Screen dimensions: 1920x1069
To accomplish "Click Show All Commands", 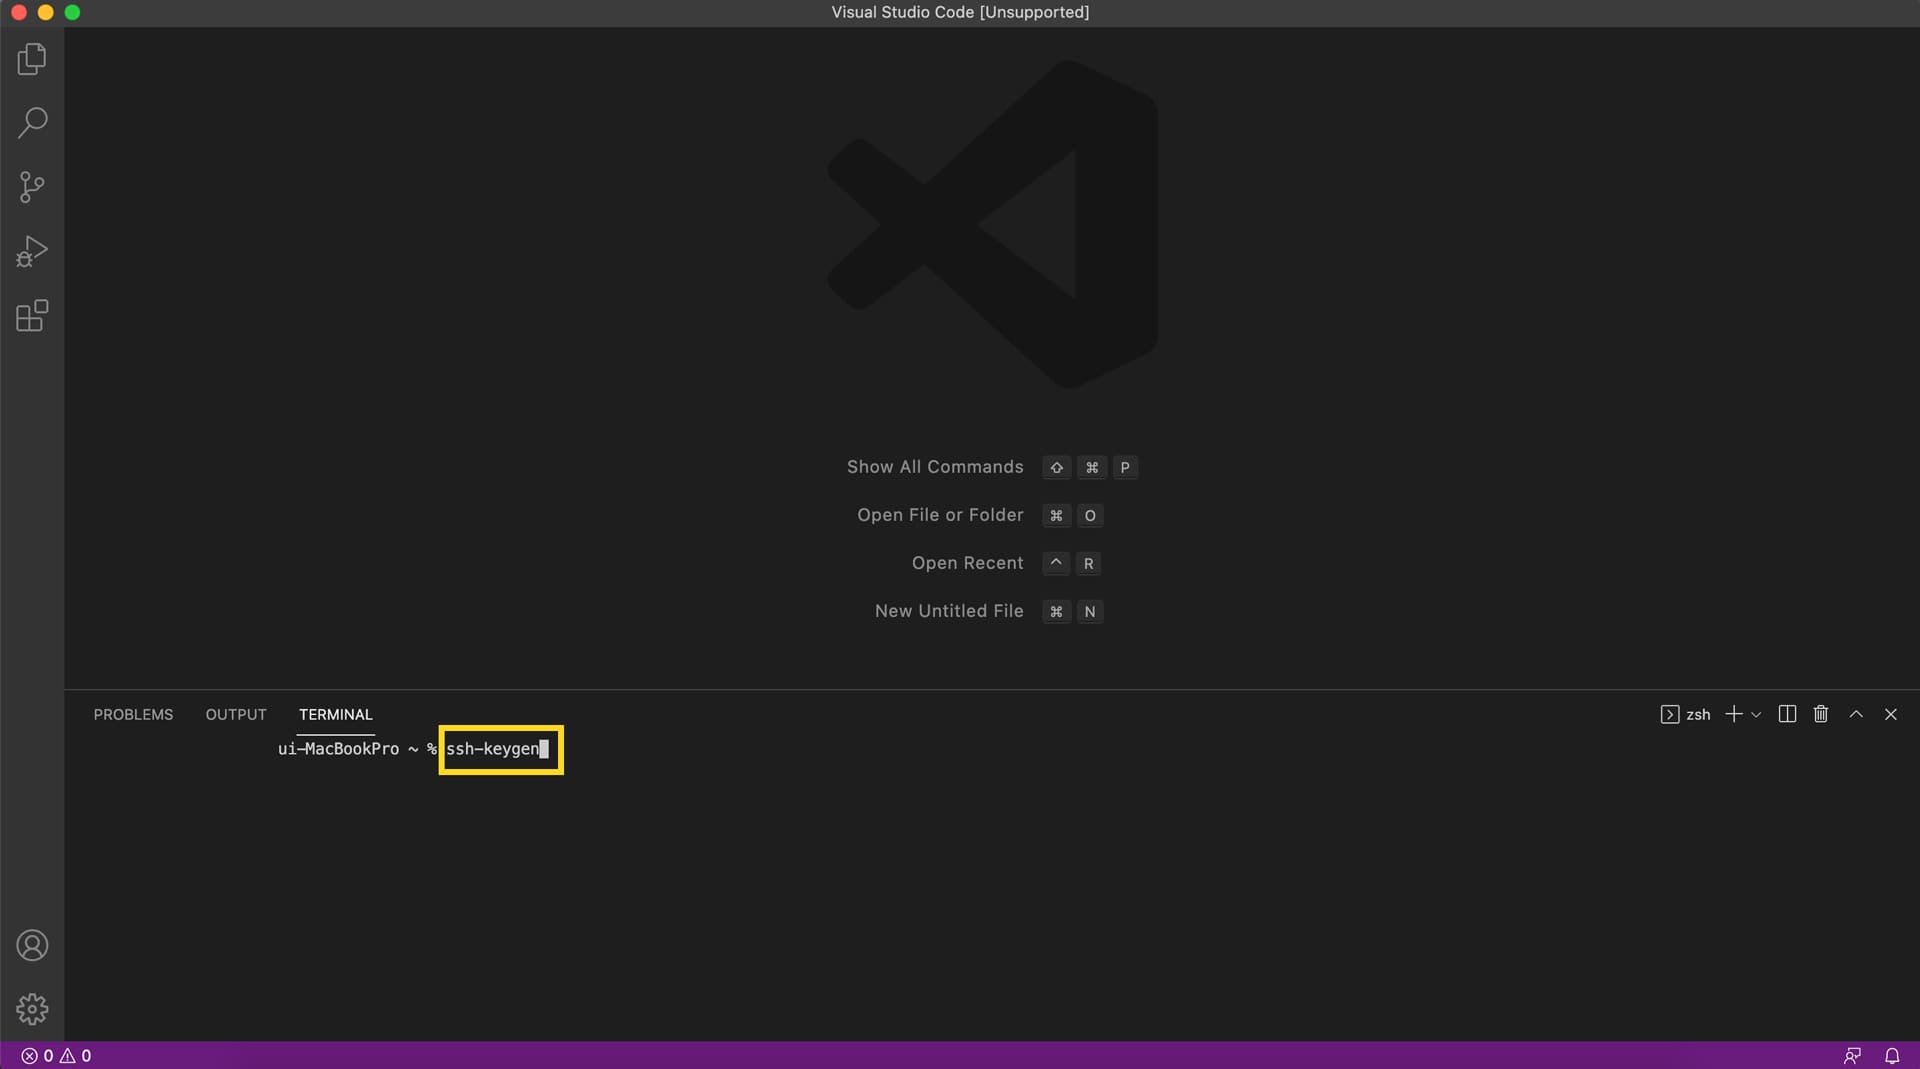I will [934, 467].
